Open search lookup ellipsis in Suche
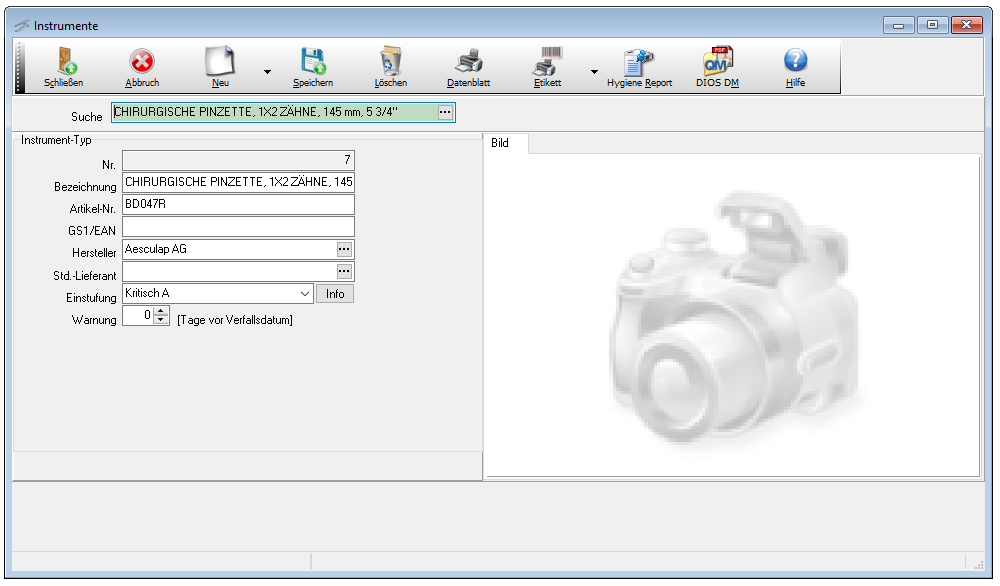This screenshot has height=586, width=1000. (445, 112)
